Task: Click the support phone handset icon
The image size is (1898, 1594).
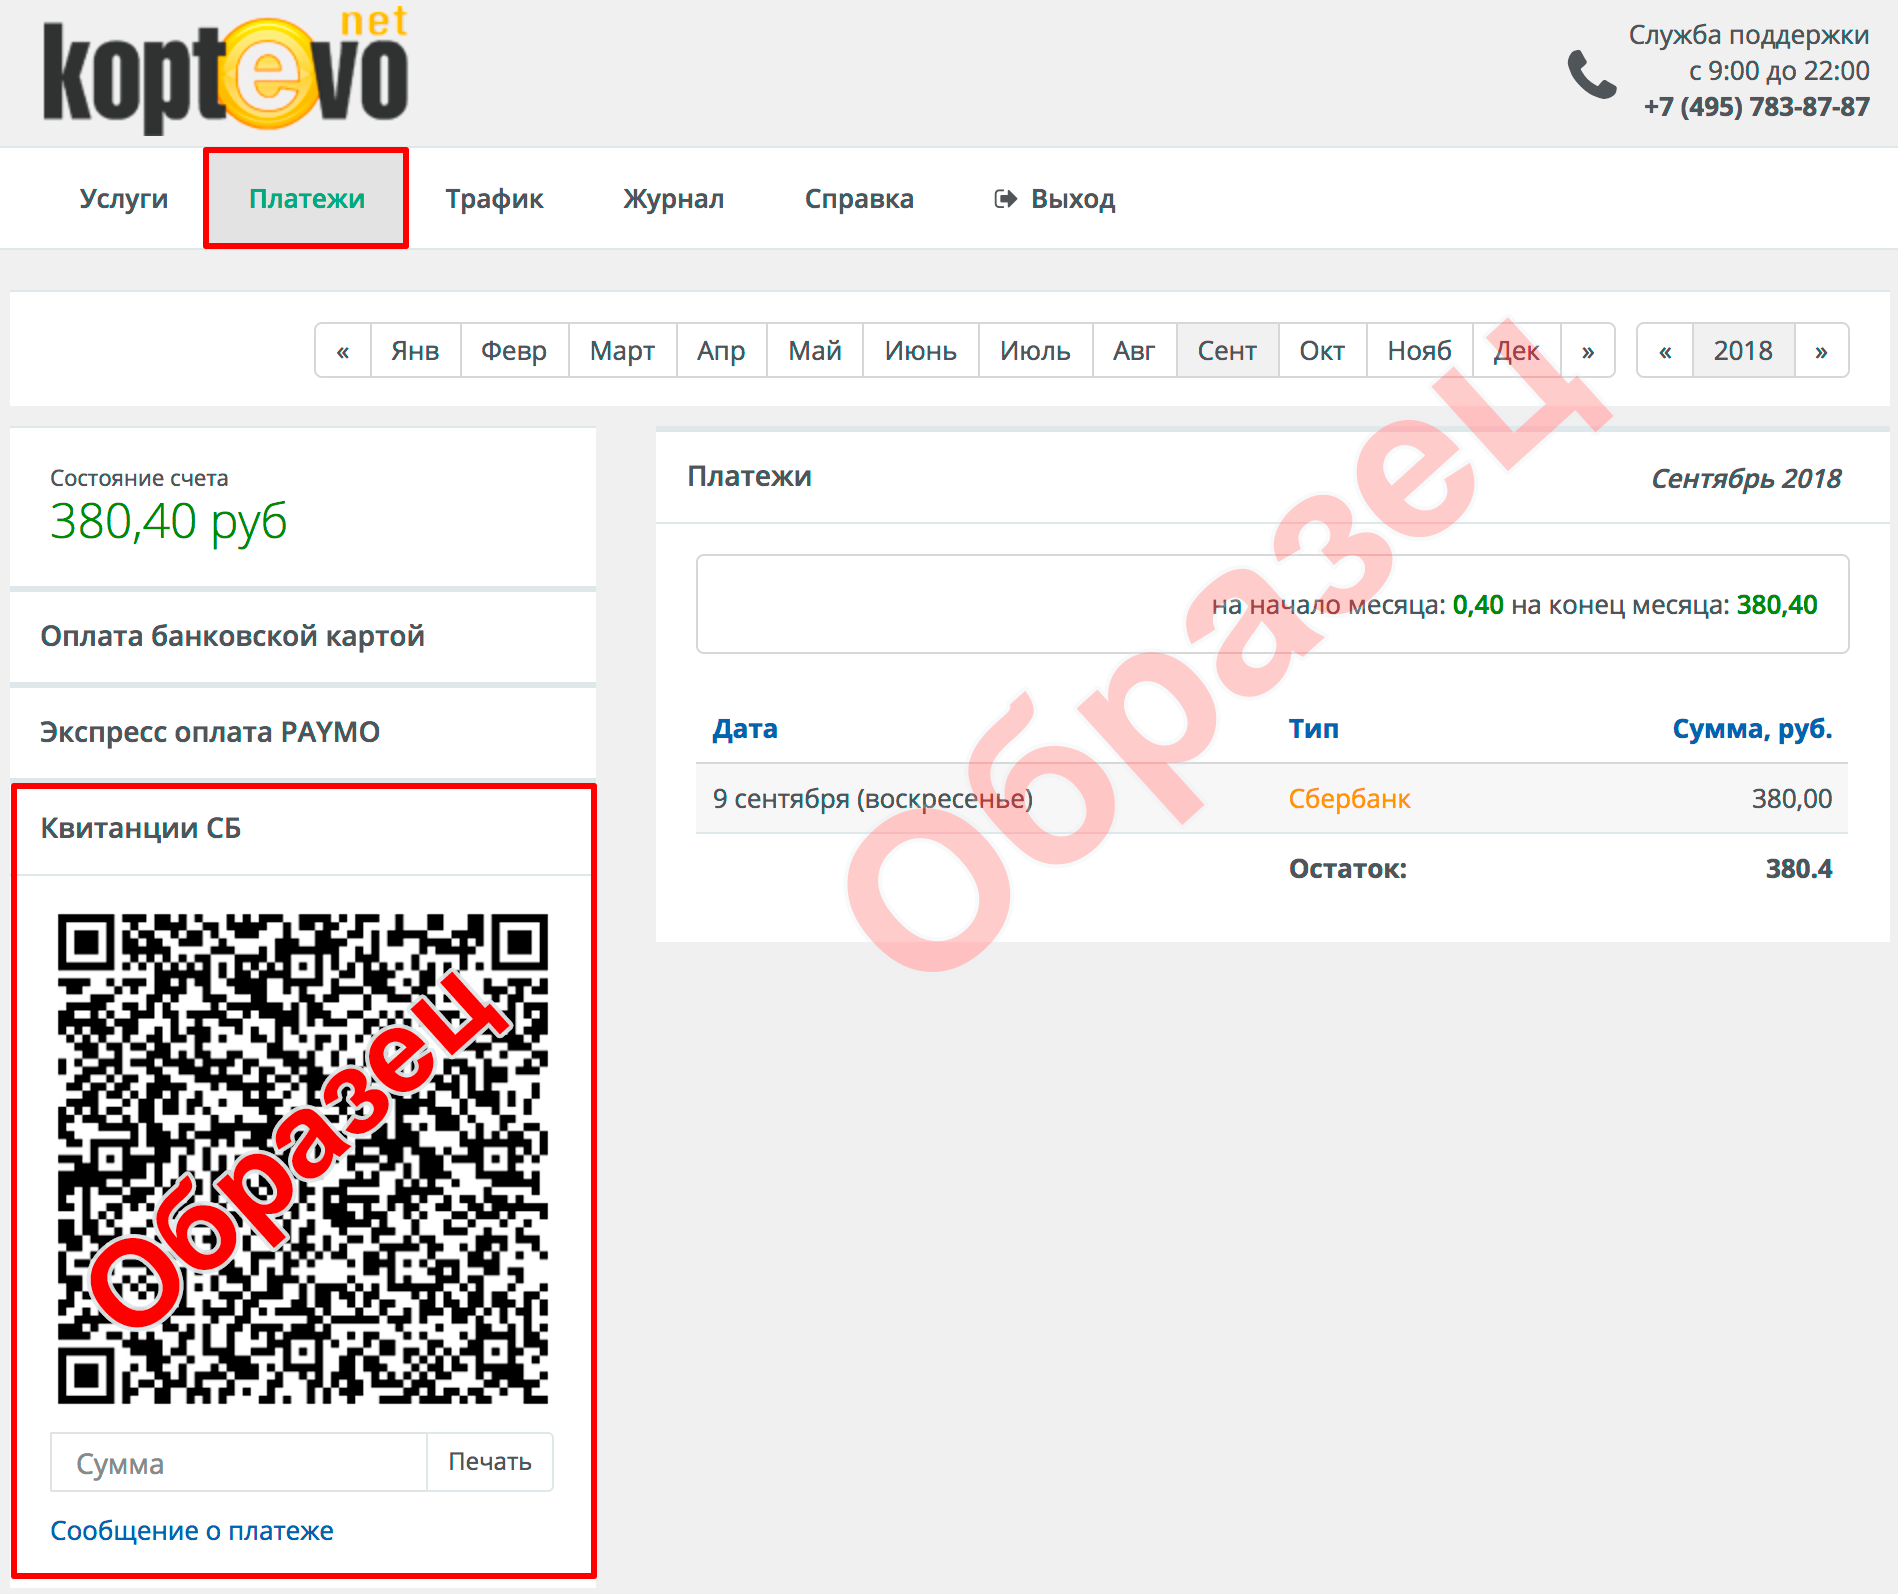Action: 1590,75
